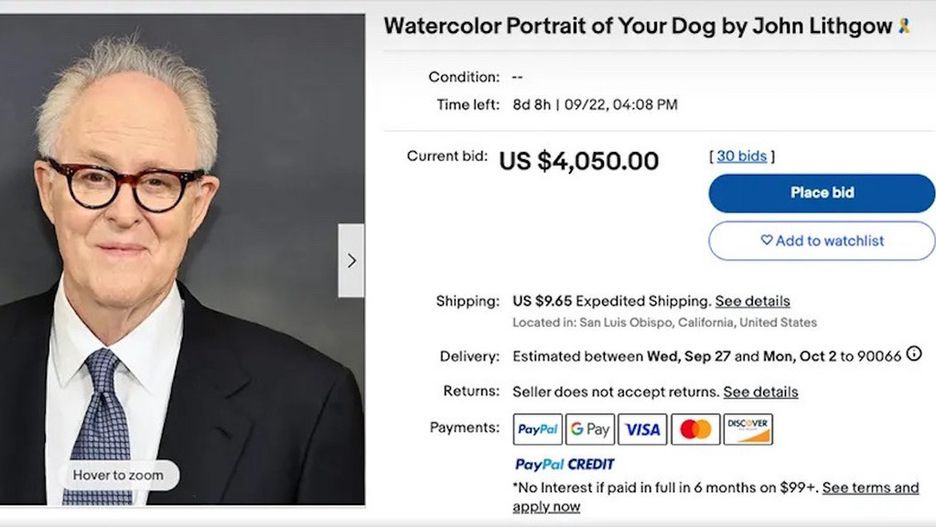
Task: Add the listing to watchlist
Action: [x=822, y=241]
